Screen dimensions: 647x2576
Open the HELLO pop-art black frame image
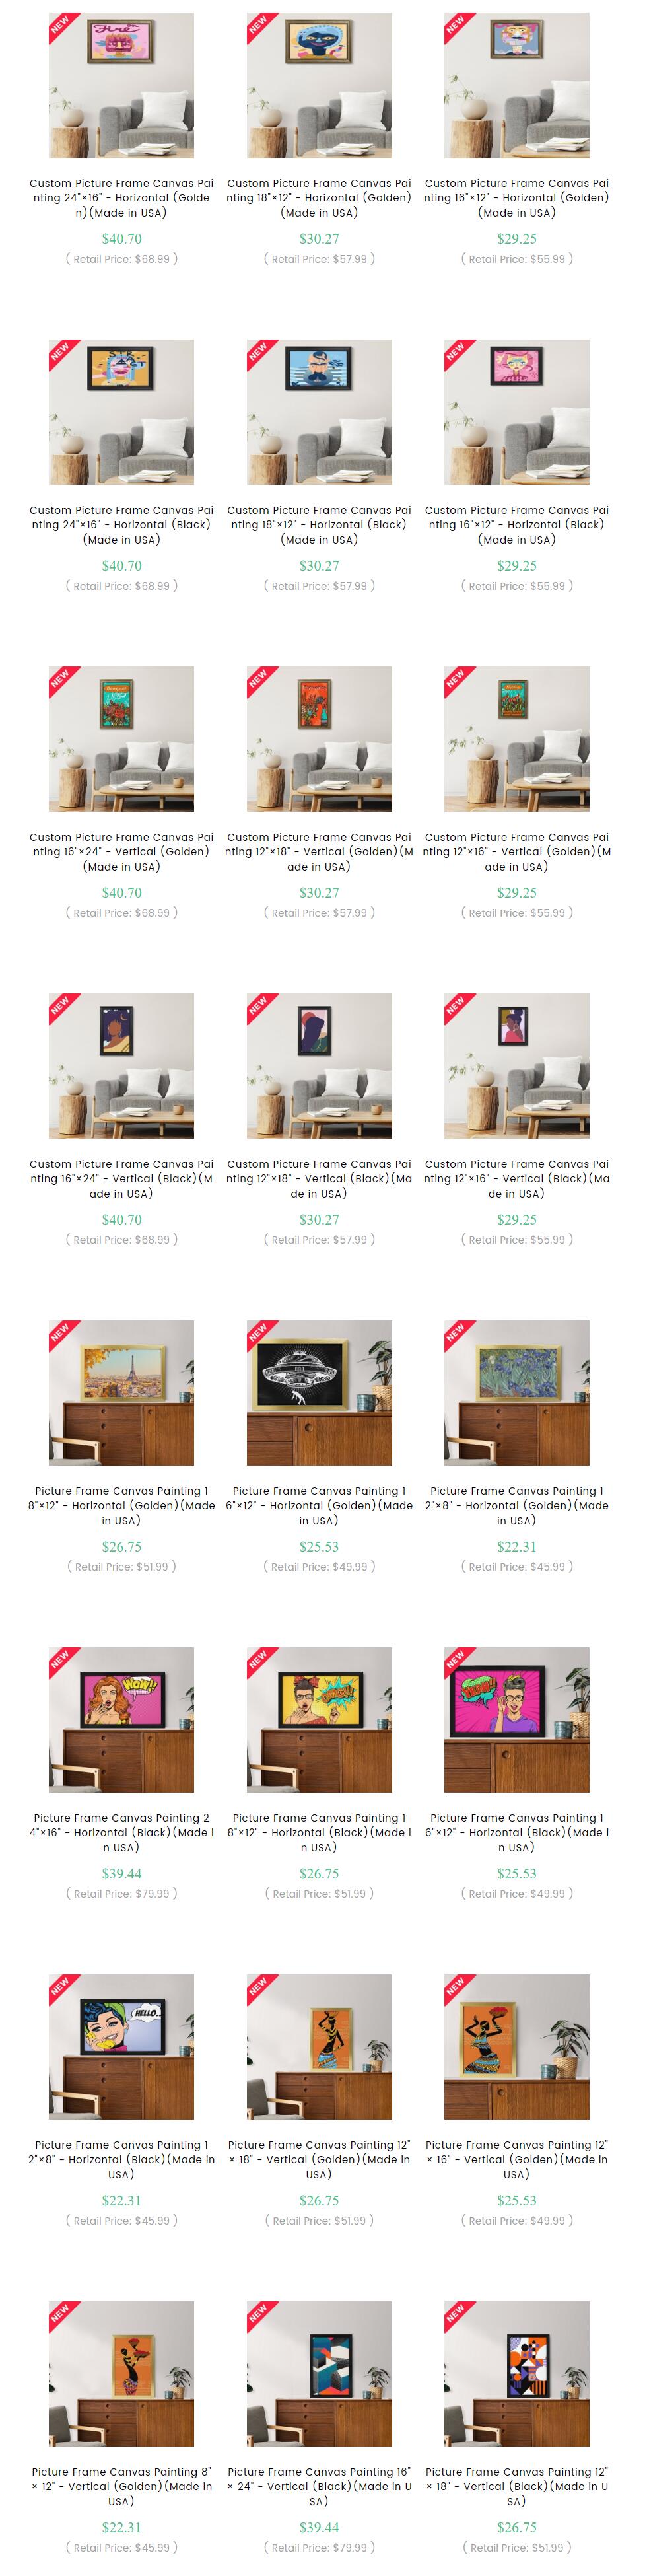click(x=121, y=2047)
